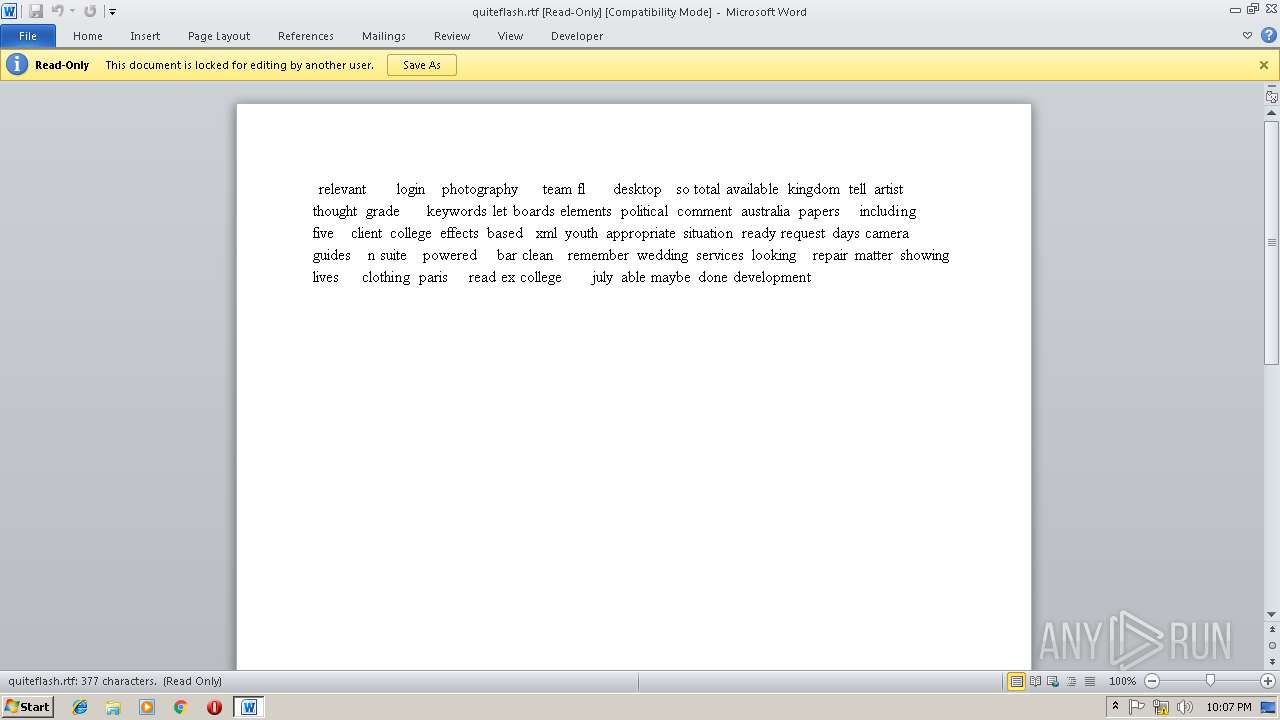Click the 100% zoom level button
This screenshot has width=1280, height=720.
pos(1122,681)
